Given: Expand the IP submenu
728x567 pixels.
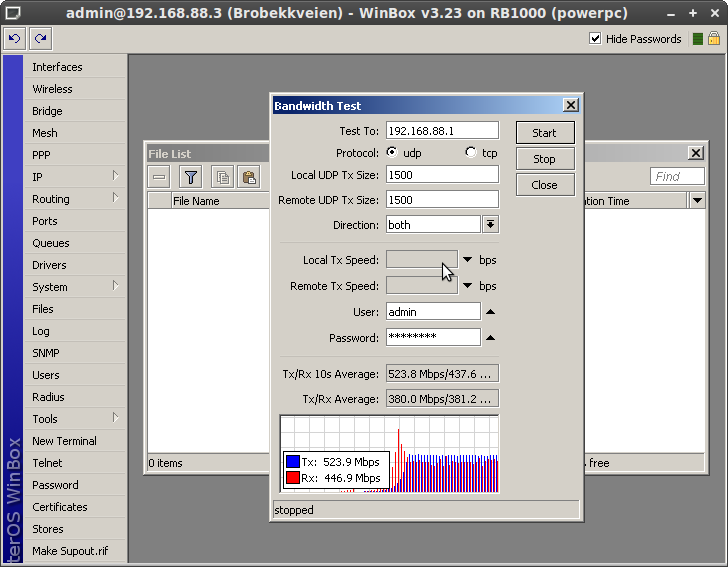Looking at the screenshot, I should click(116, 176).
